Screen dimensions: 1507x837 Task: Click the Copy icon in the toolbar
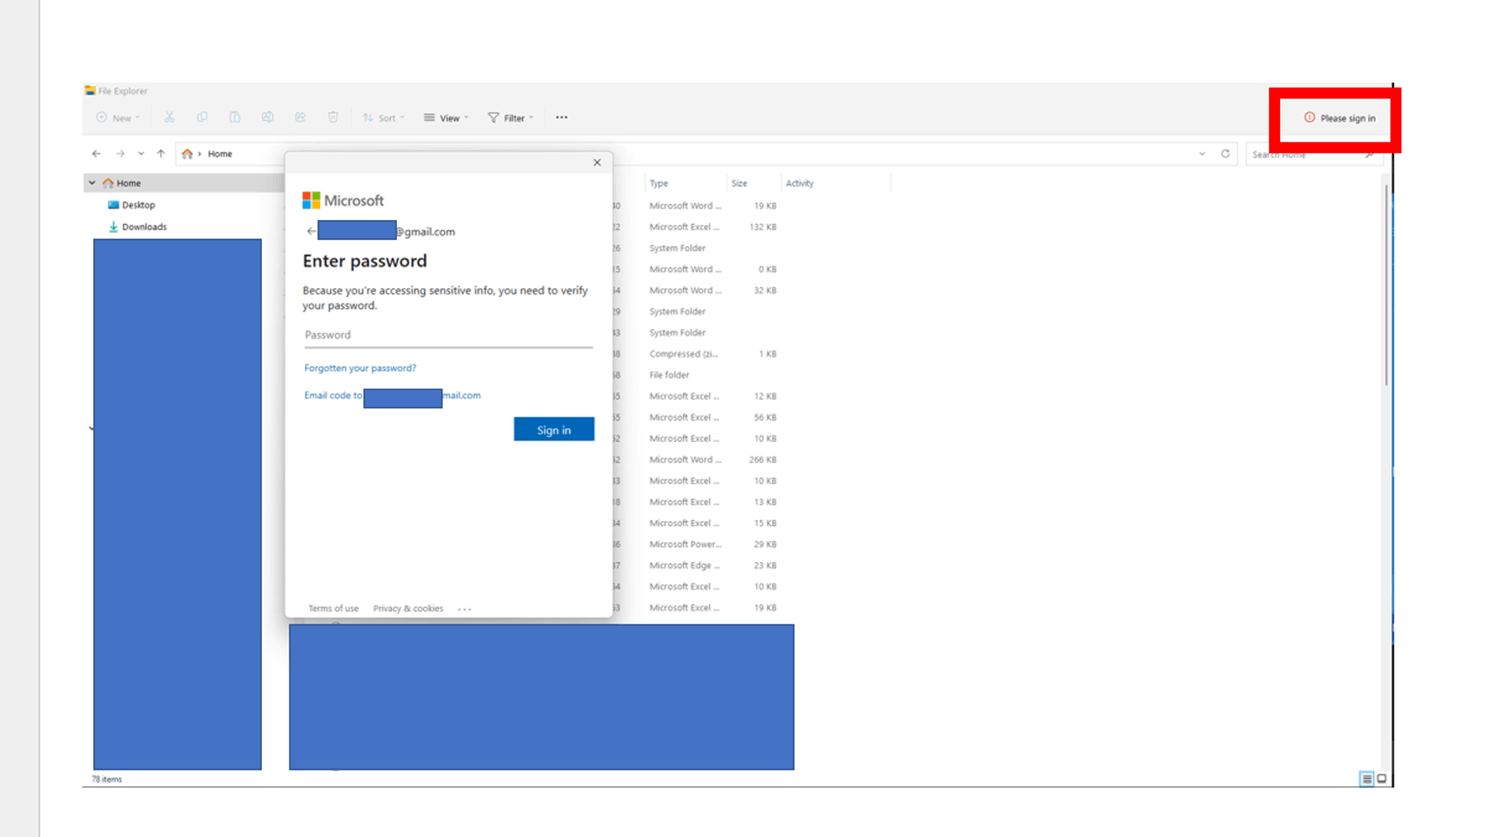click(202, 117)
